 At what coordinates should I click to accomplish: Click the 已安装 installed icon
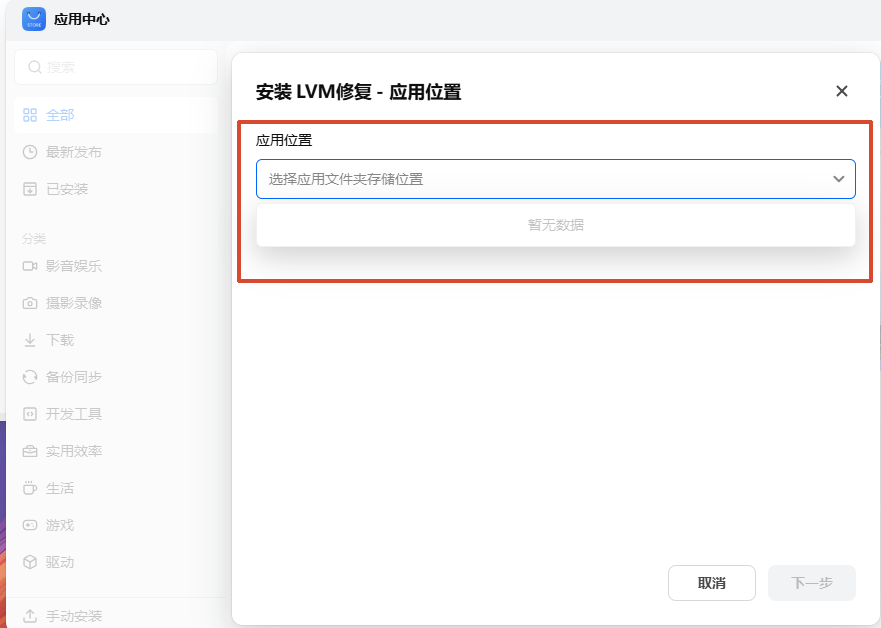(x=30, y=189)
